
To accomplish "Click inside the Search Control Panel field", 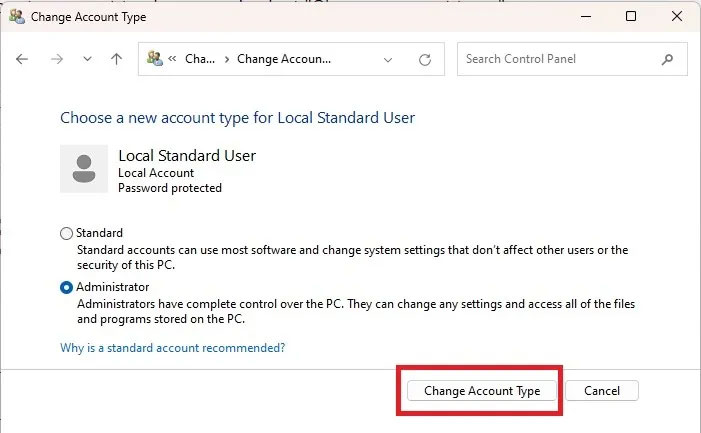I will click(560, 59).
